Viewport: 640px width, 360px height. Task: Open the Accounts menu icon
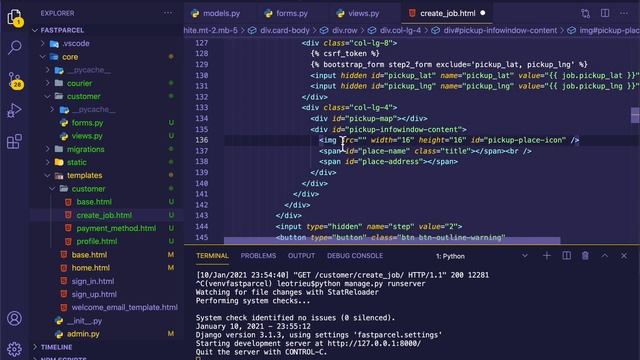[14, 318]
